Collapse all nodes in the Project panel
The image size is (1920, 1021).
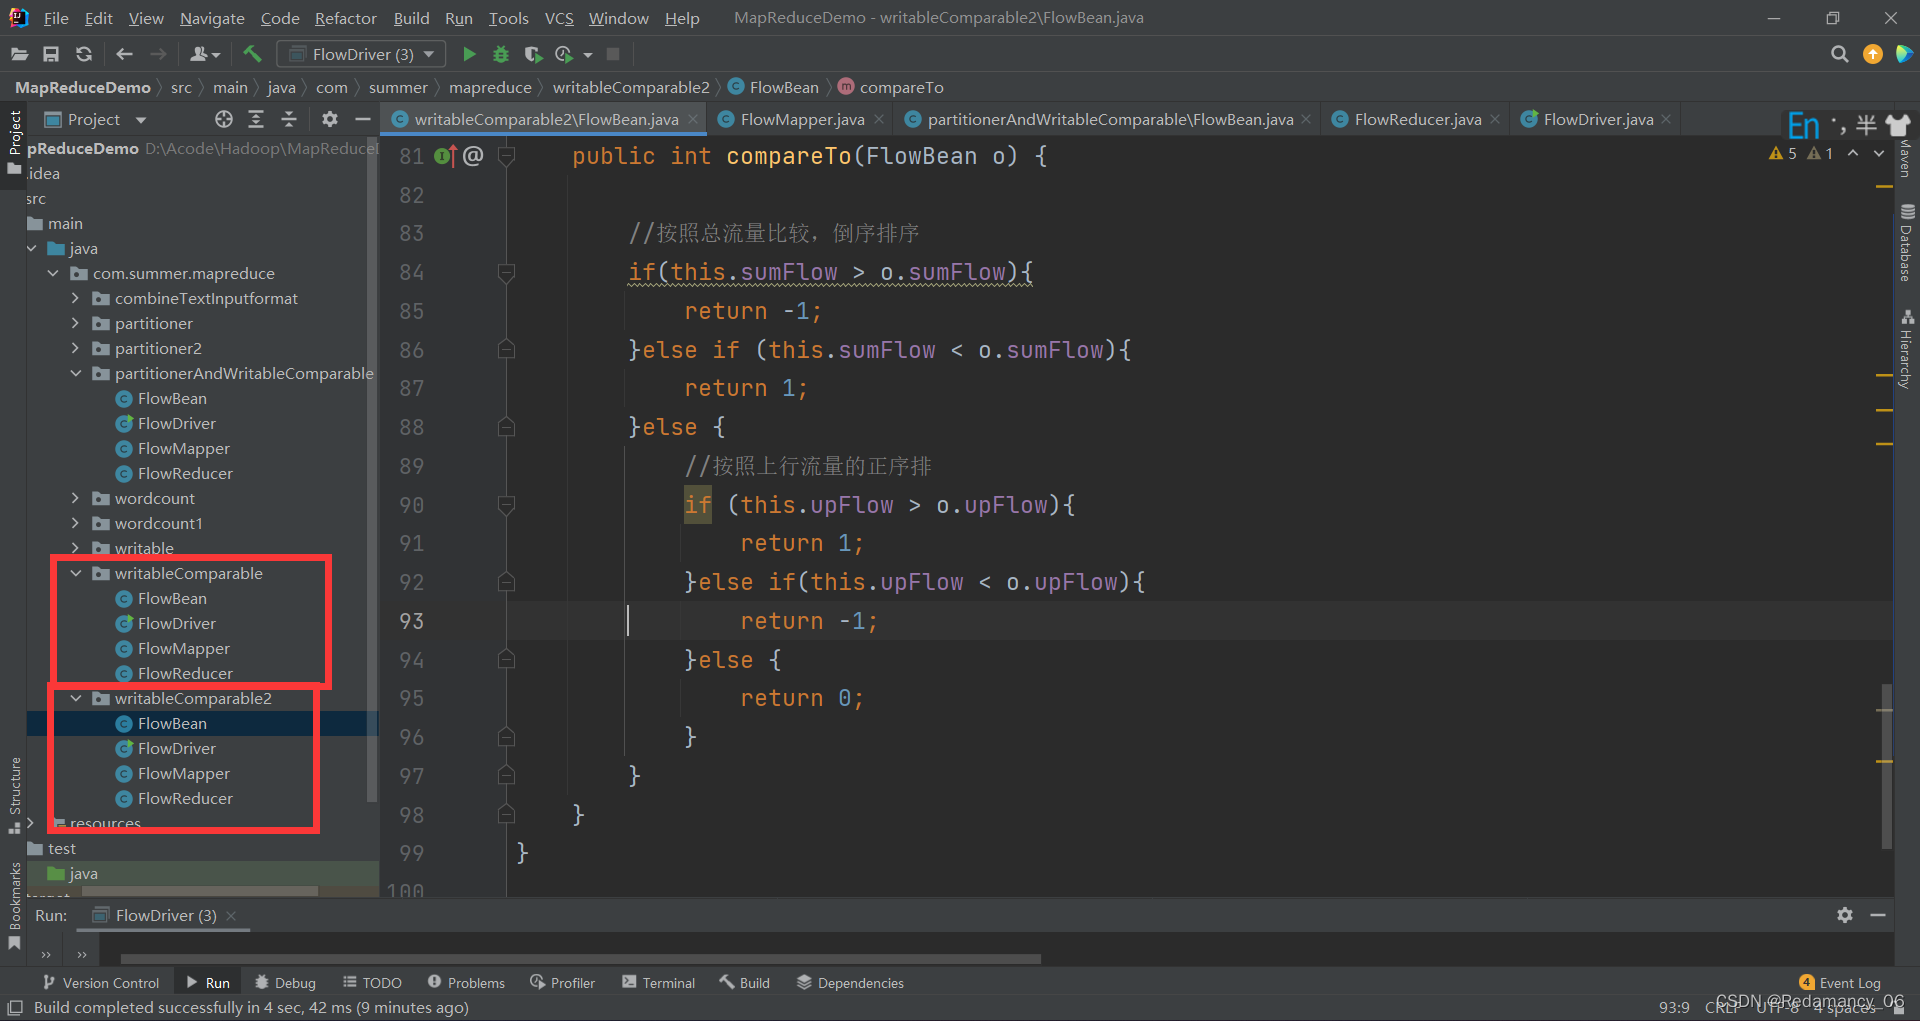pyautogui.click(x=289, y=119)
